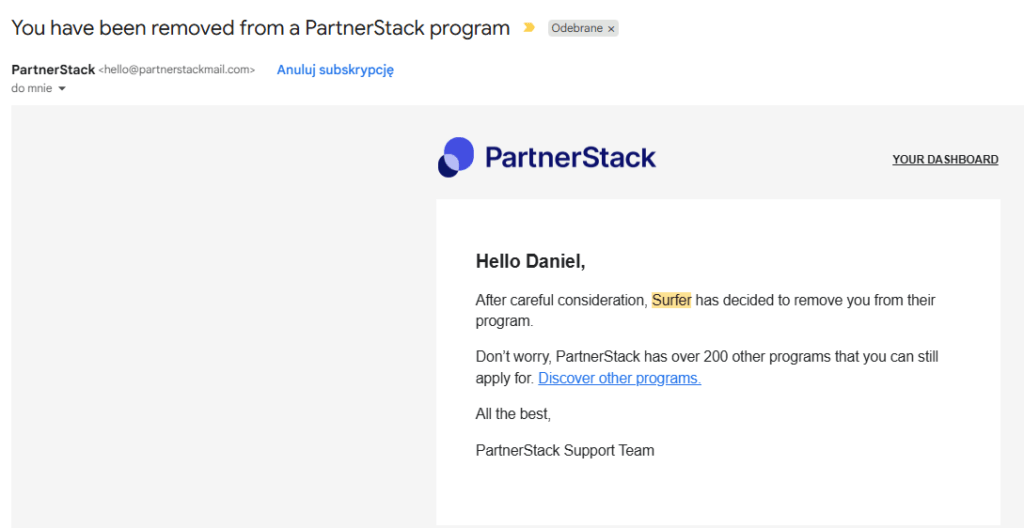Click the 'Anuluj subskrypcję' unsubscribe link
1024x528 pixels.
pos(335,70)
